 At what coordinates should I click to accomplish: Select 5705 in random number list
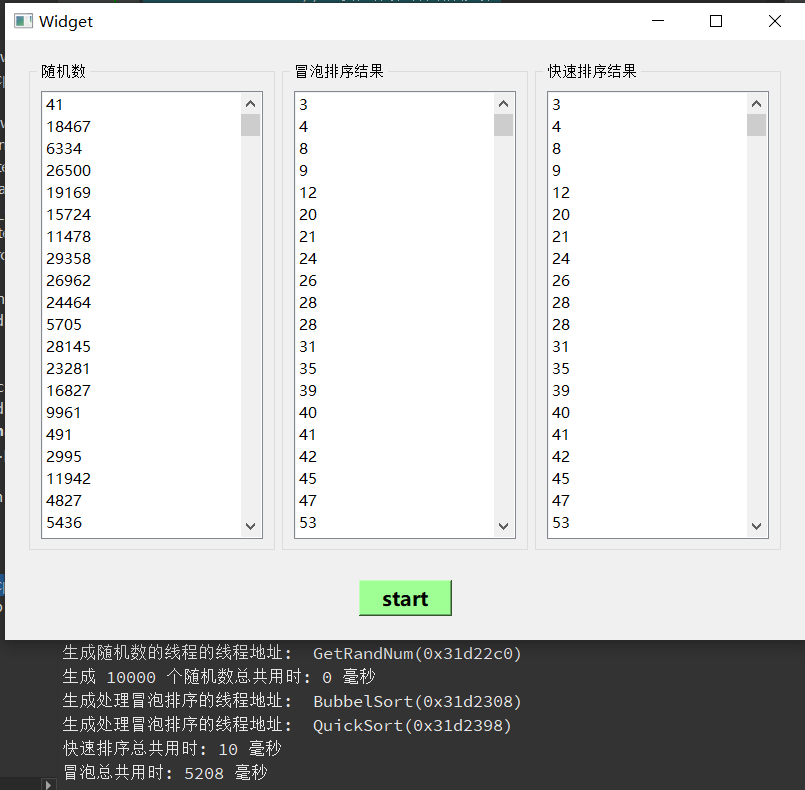coord(141,324)
